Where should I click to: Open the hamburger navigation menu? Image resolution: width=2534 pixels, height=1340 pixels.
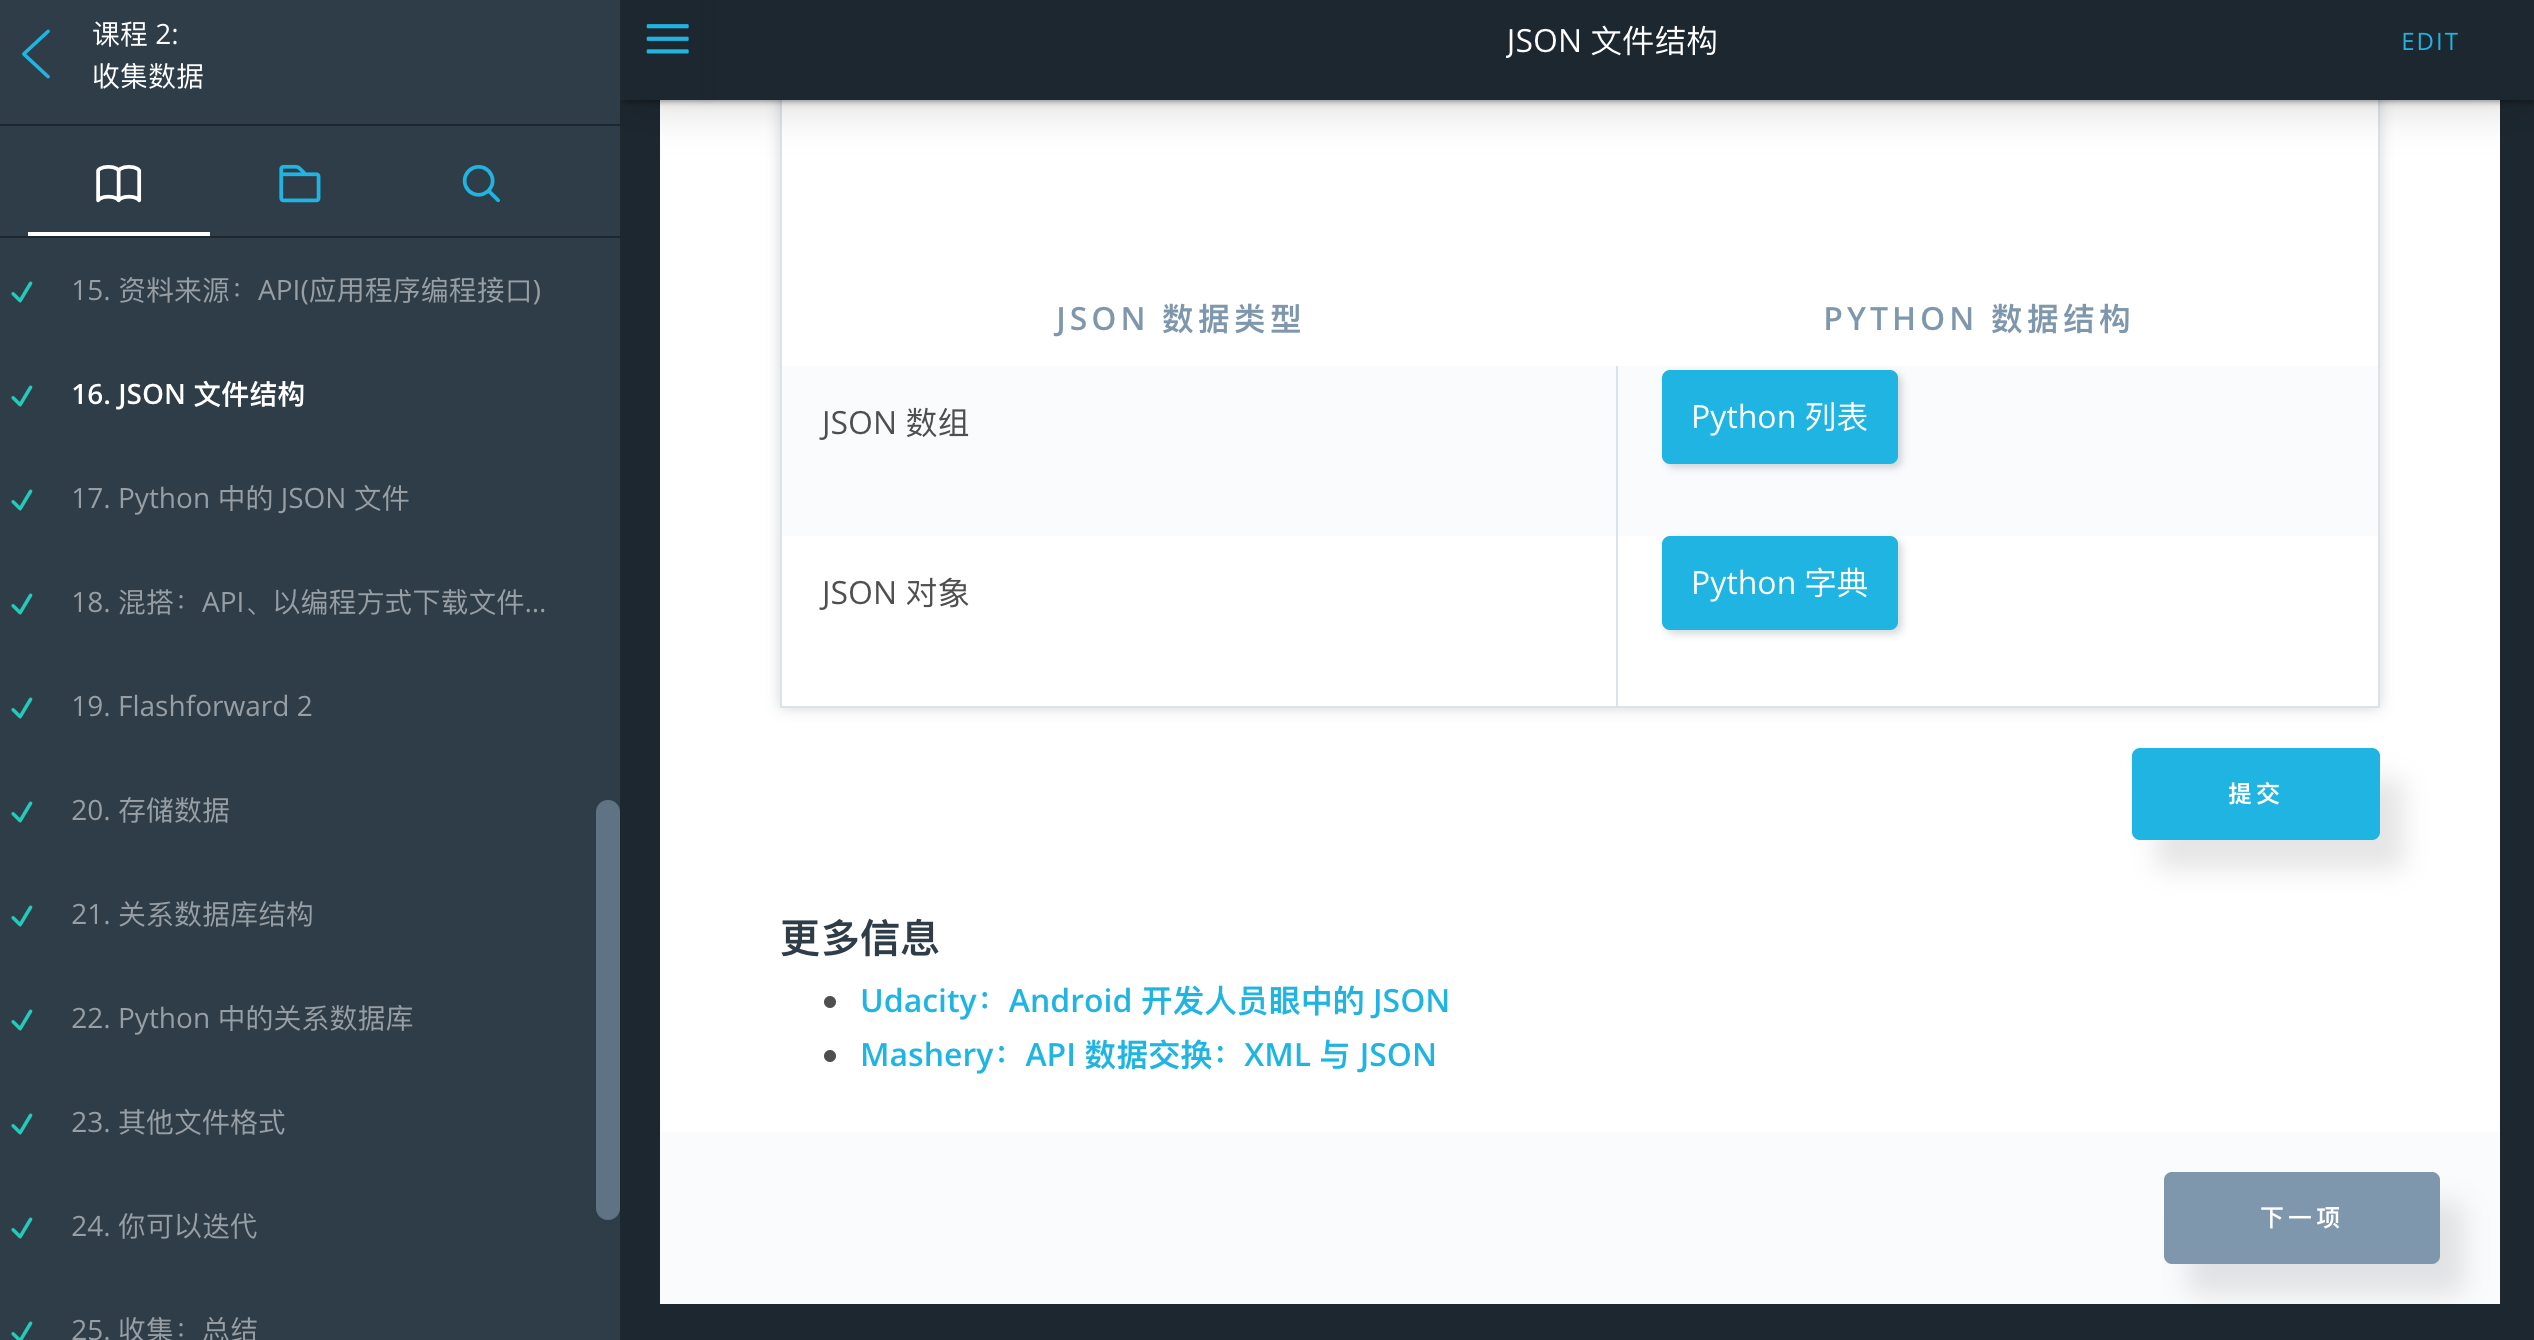point(666,39)
